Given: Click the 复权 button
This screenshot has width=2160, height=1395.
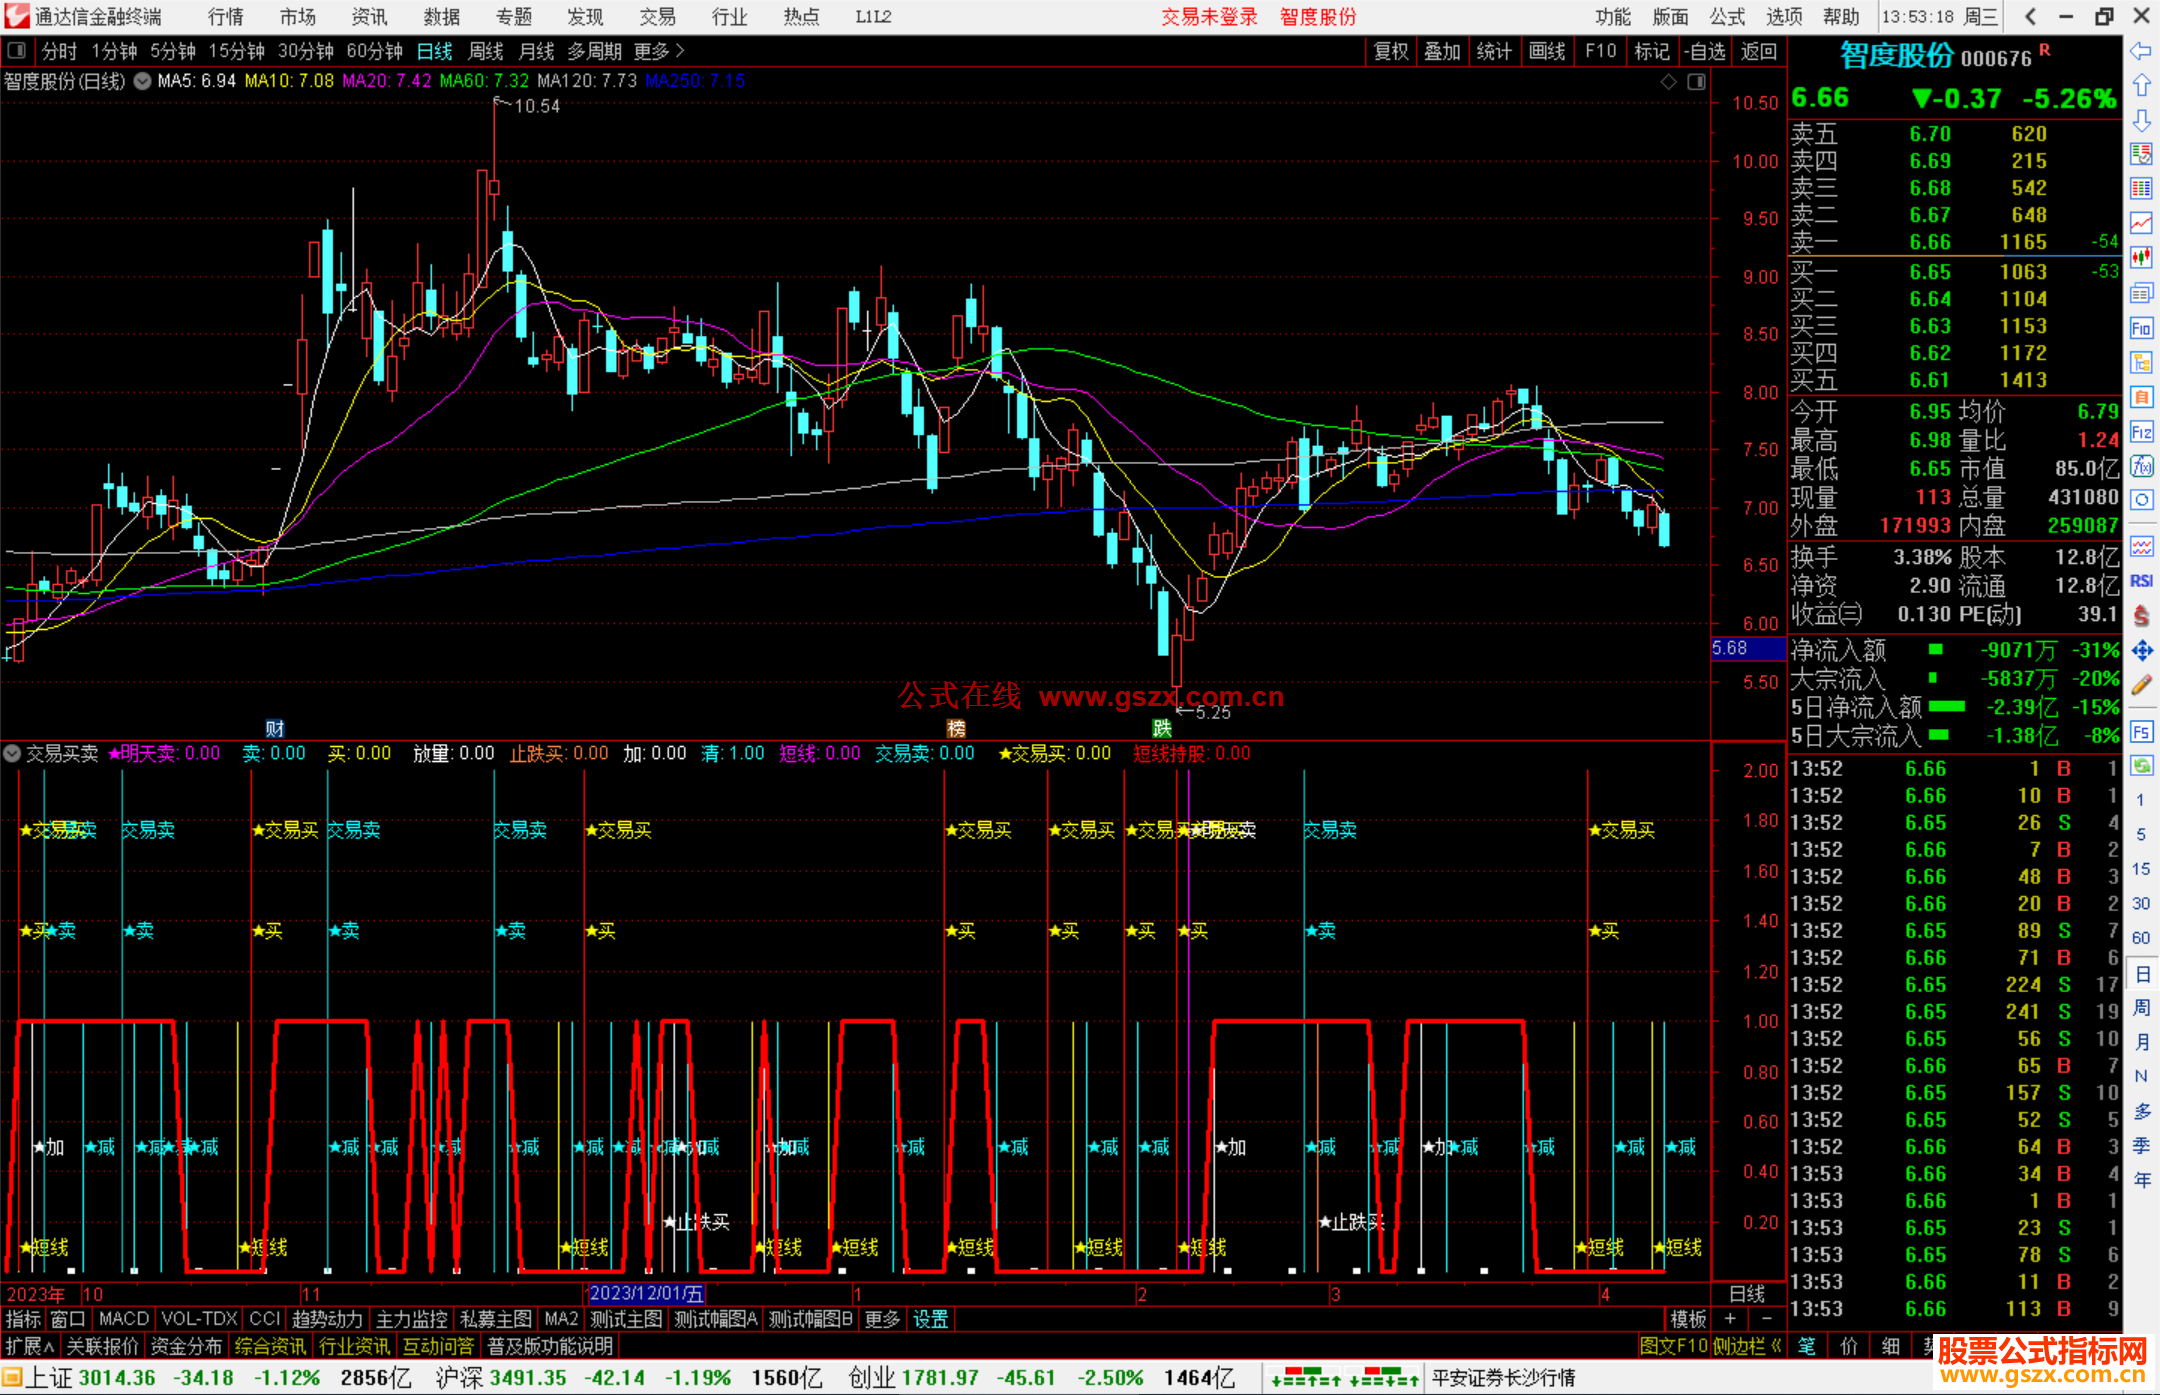Looking at the screenshot, I should (1390, 51).
